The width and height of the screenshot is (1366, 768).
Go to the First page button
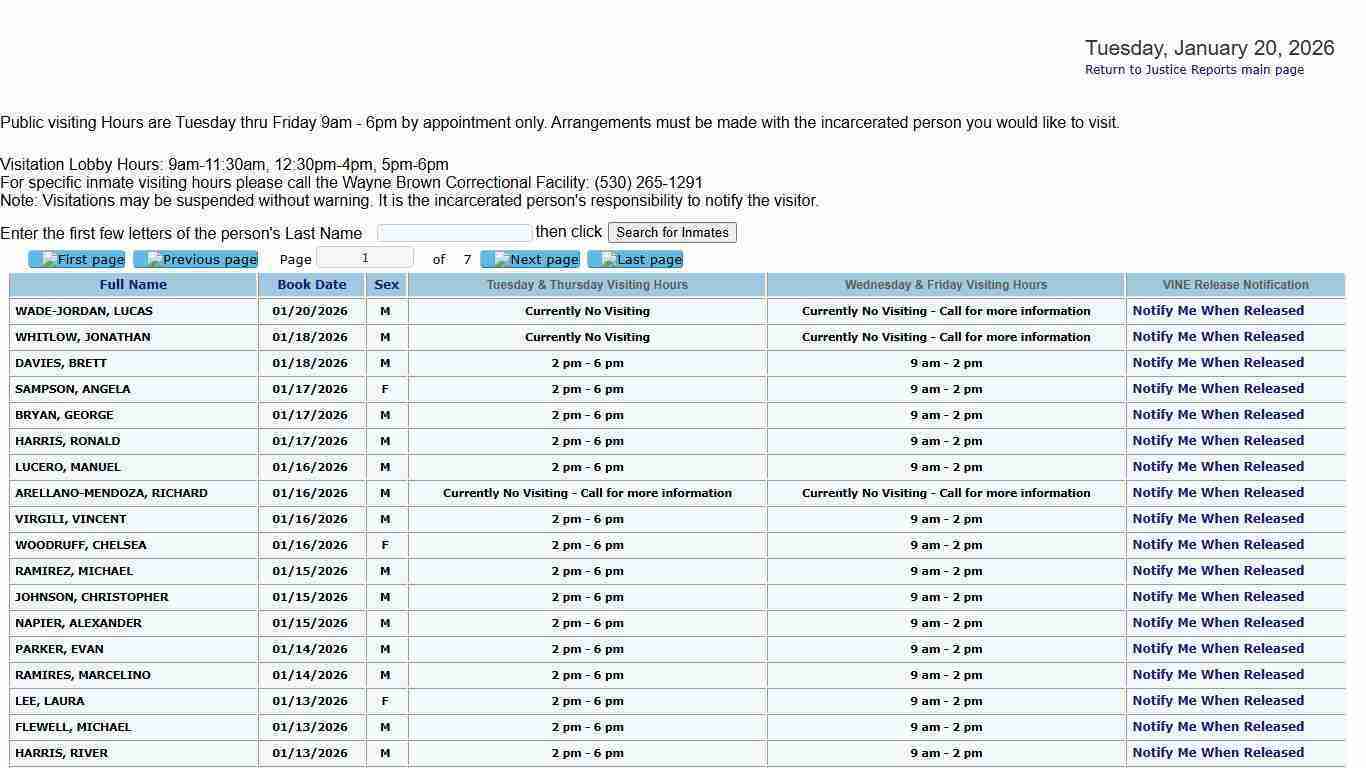(77, 260)
